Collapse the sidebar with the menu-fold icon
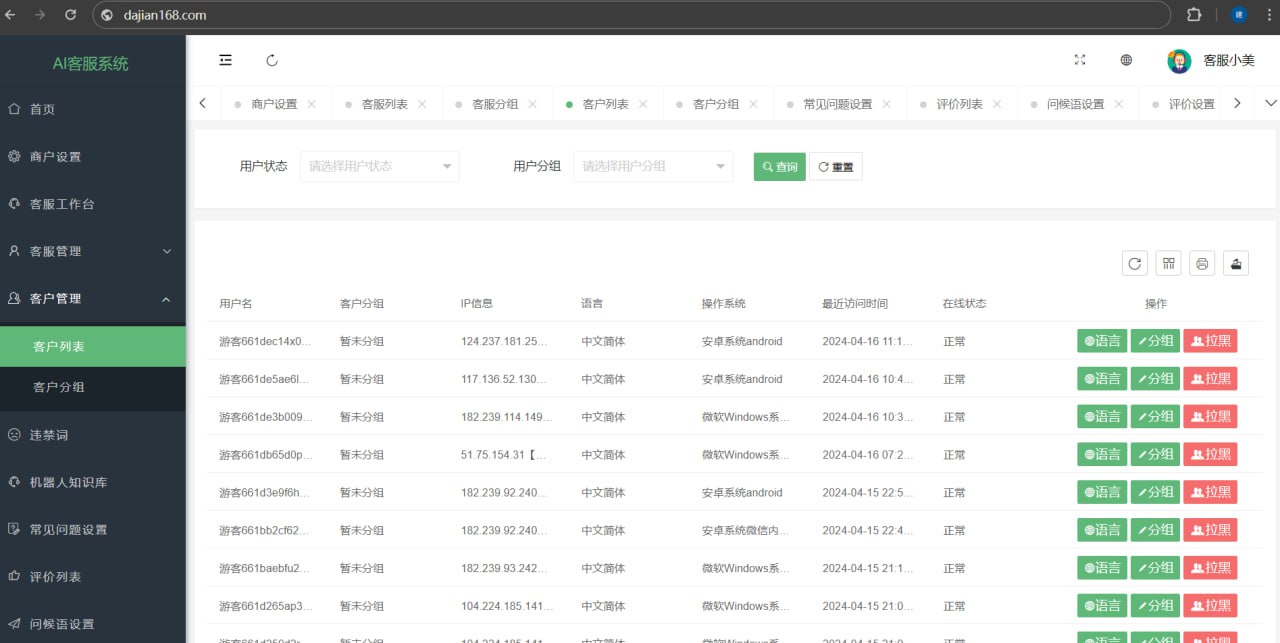The image size is (1280, 643). click(225, 60)
